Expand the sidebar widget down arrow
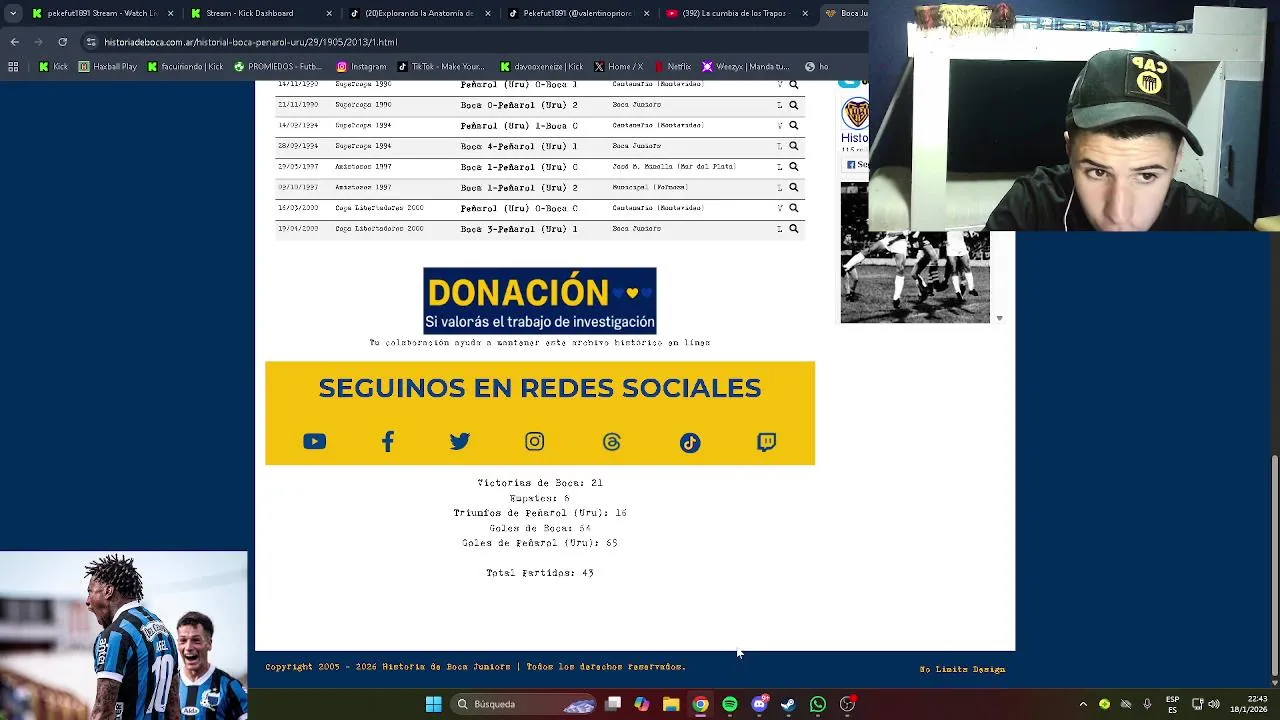 999,318
